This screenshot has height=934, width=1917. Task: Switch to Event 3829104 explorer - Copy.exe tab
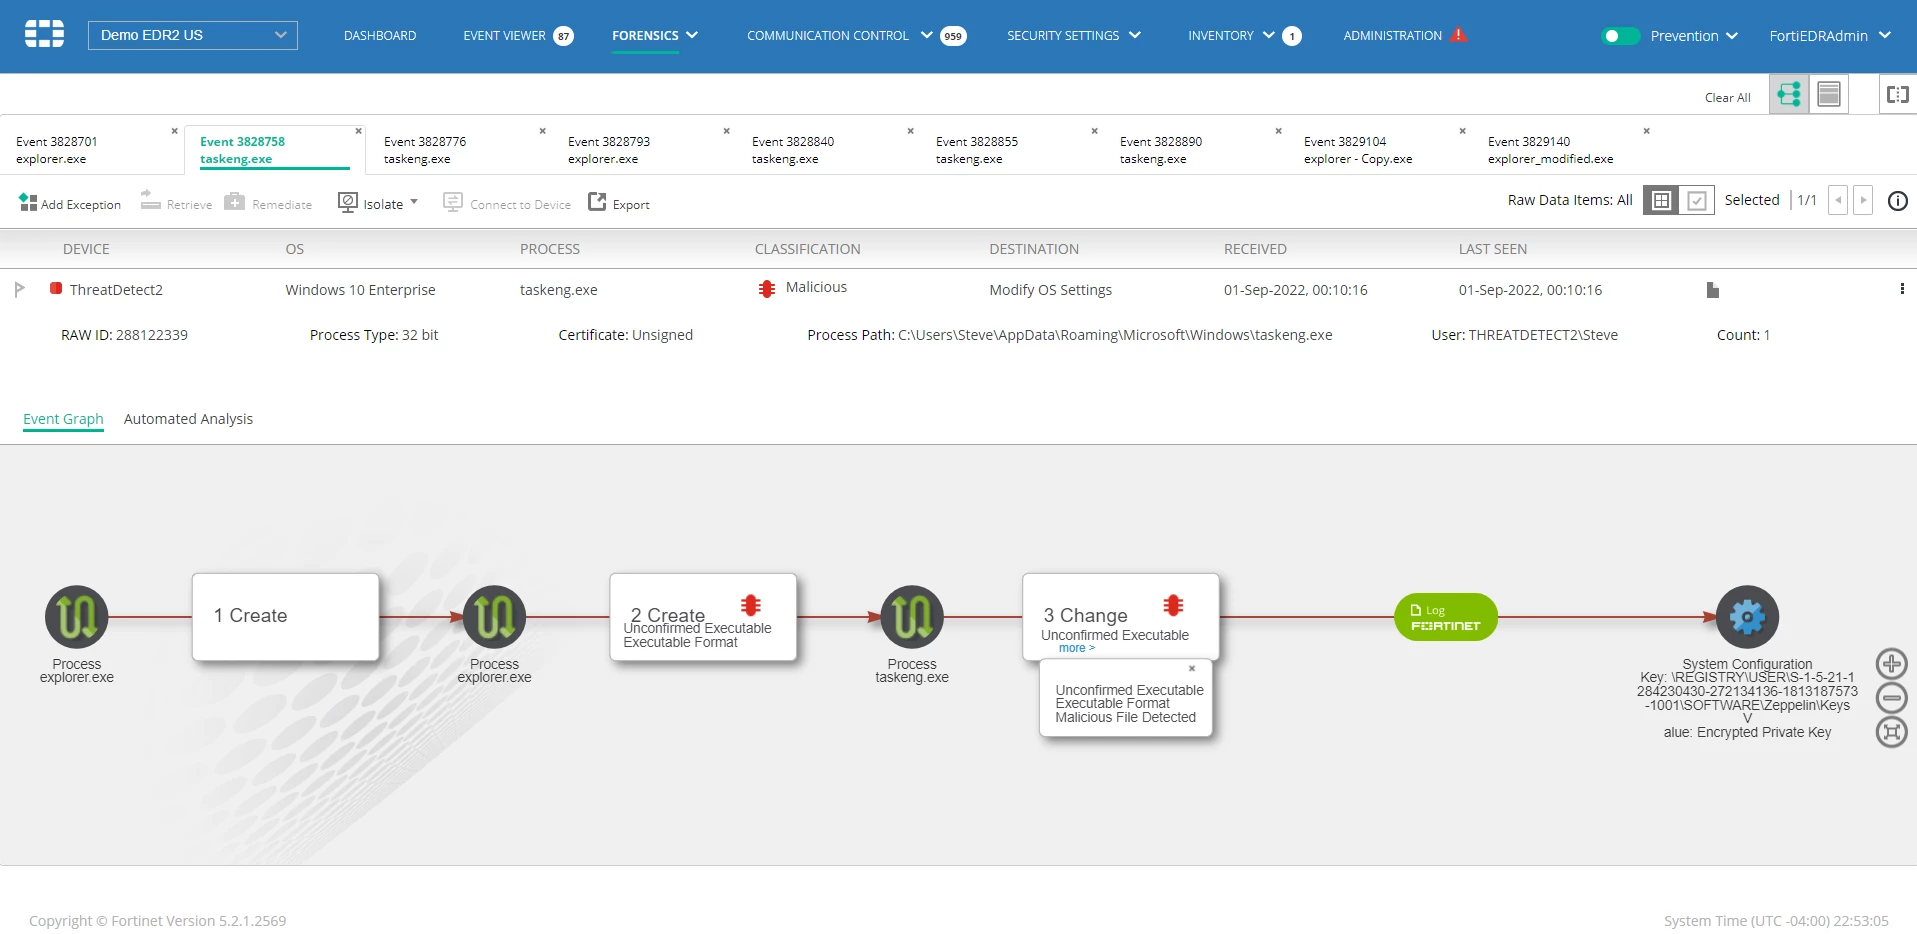click(1380, 150)
